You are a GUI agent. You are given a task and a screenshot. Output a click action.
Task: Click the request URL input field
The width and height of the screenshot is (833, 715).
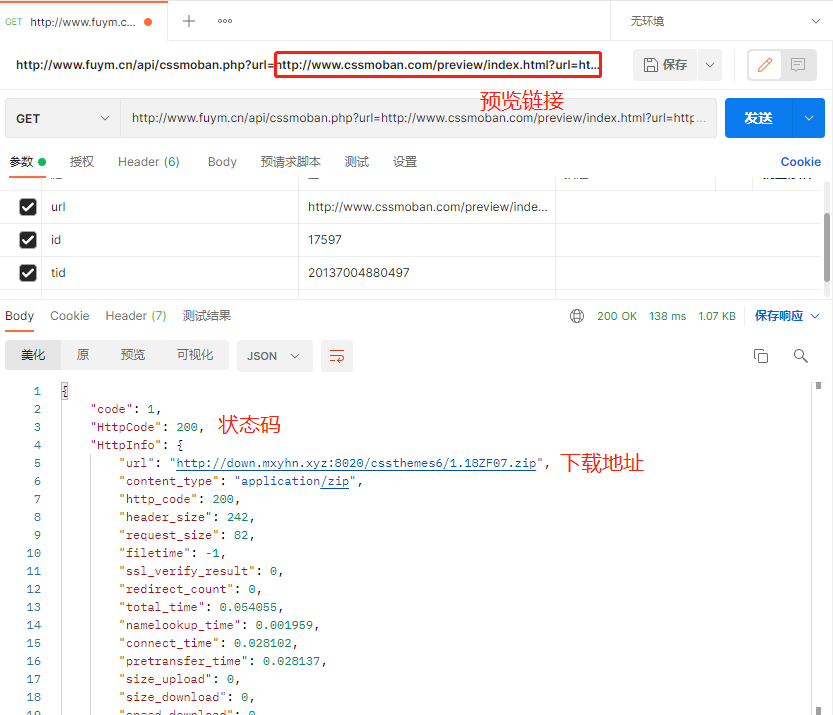(418, 118)
